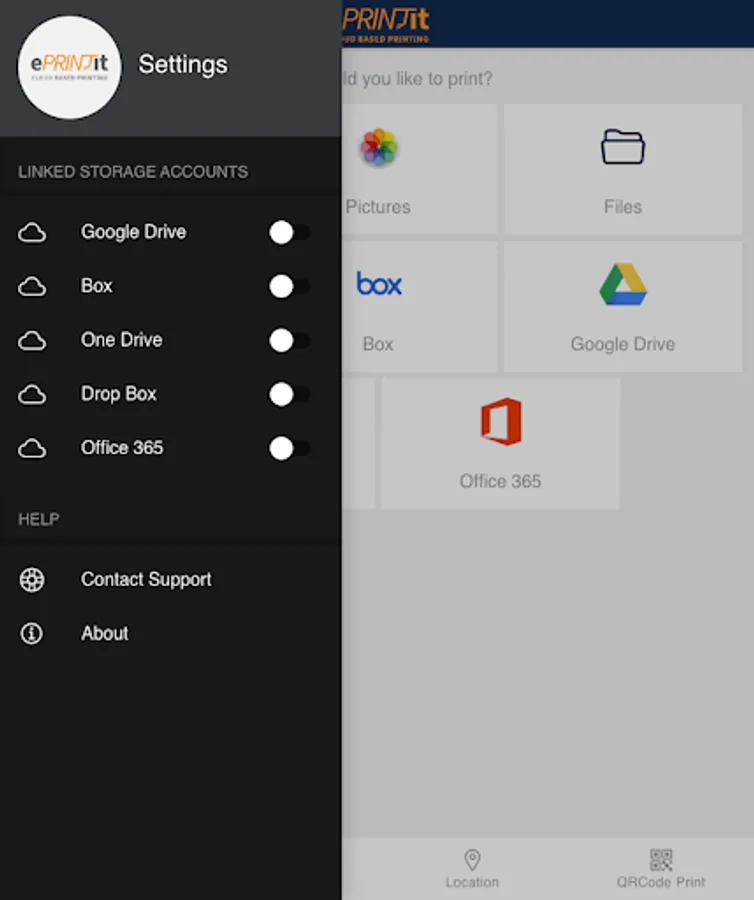Image resolution: width=754 pixels, height=900 pixels.
Task: Click the HELP section heading
Action: (38, 519)
